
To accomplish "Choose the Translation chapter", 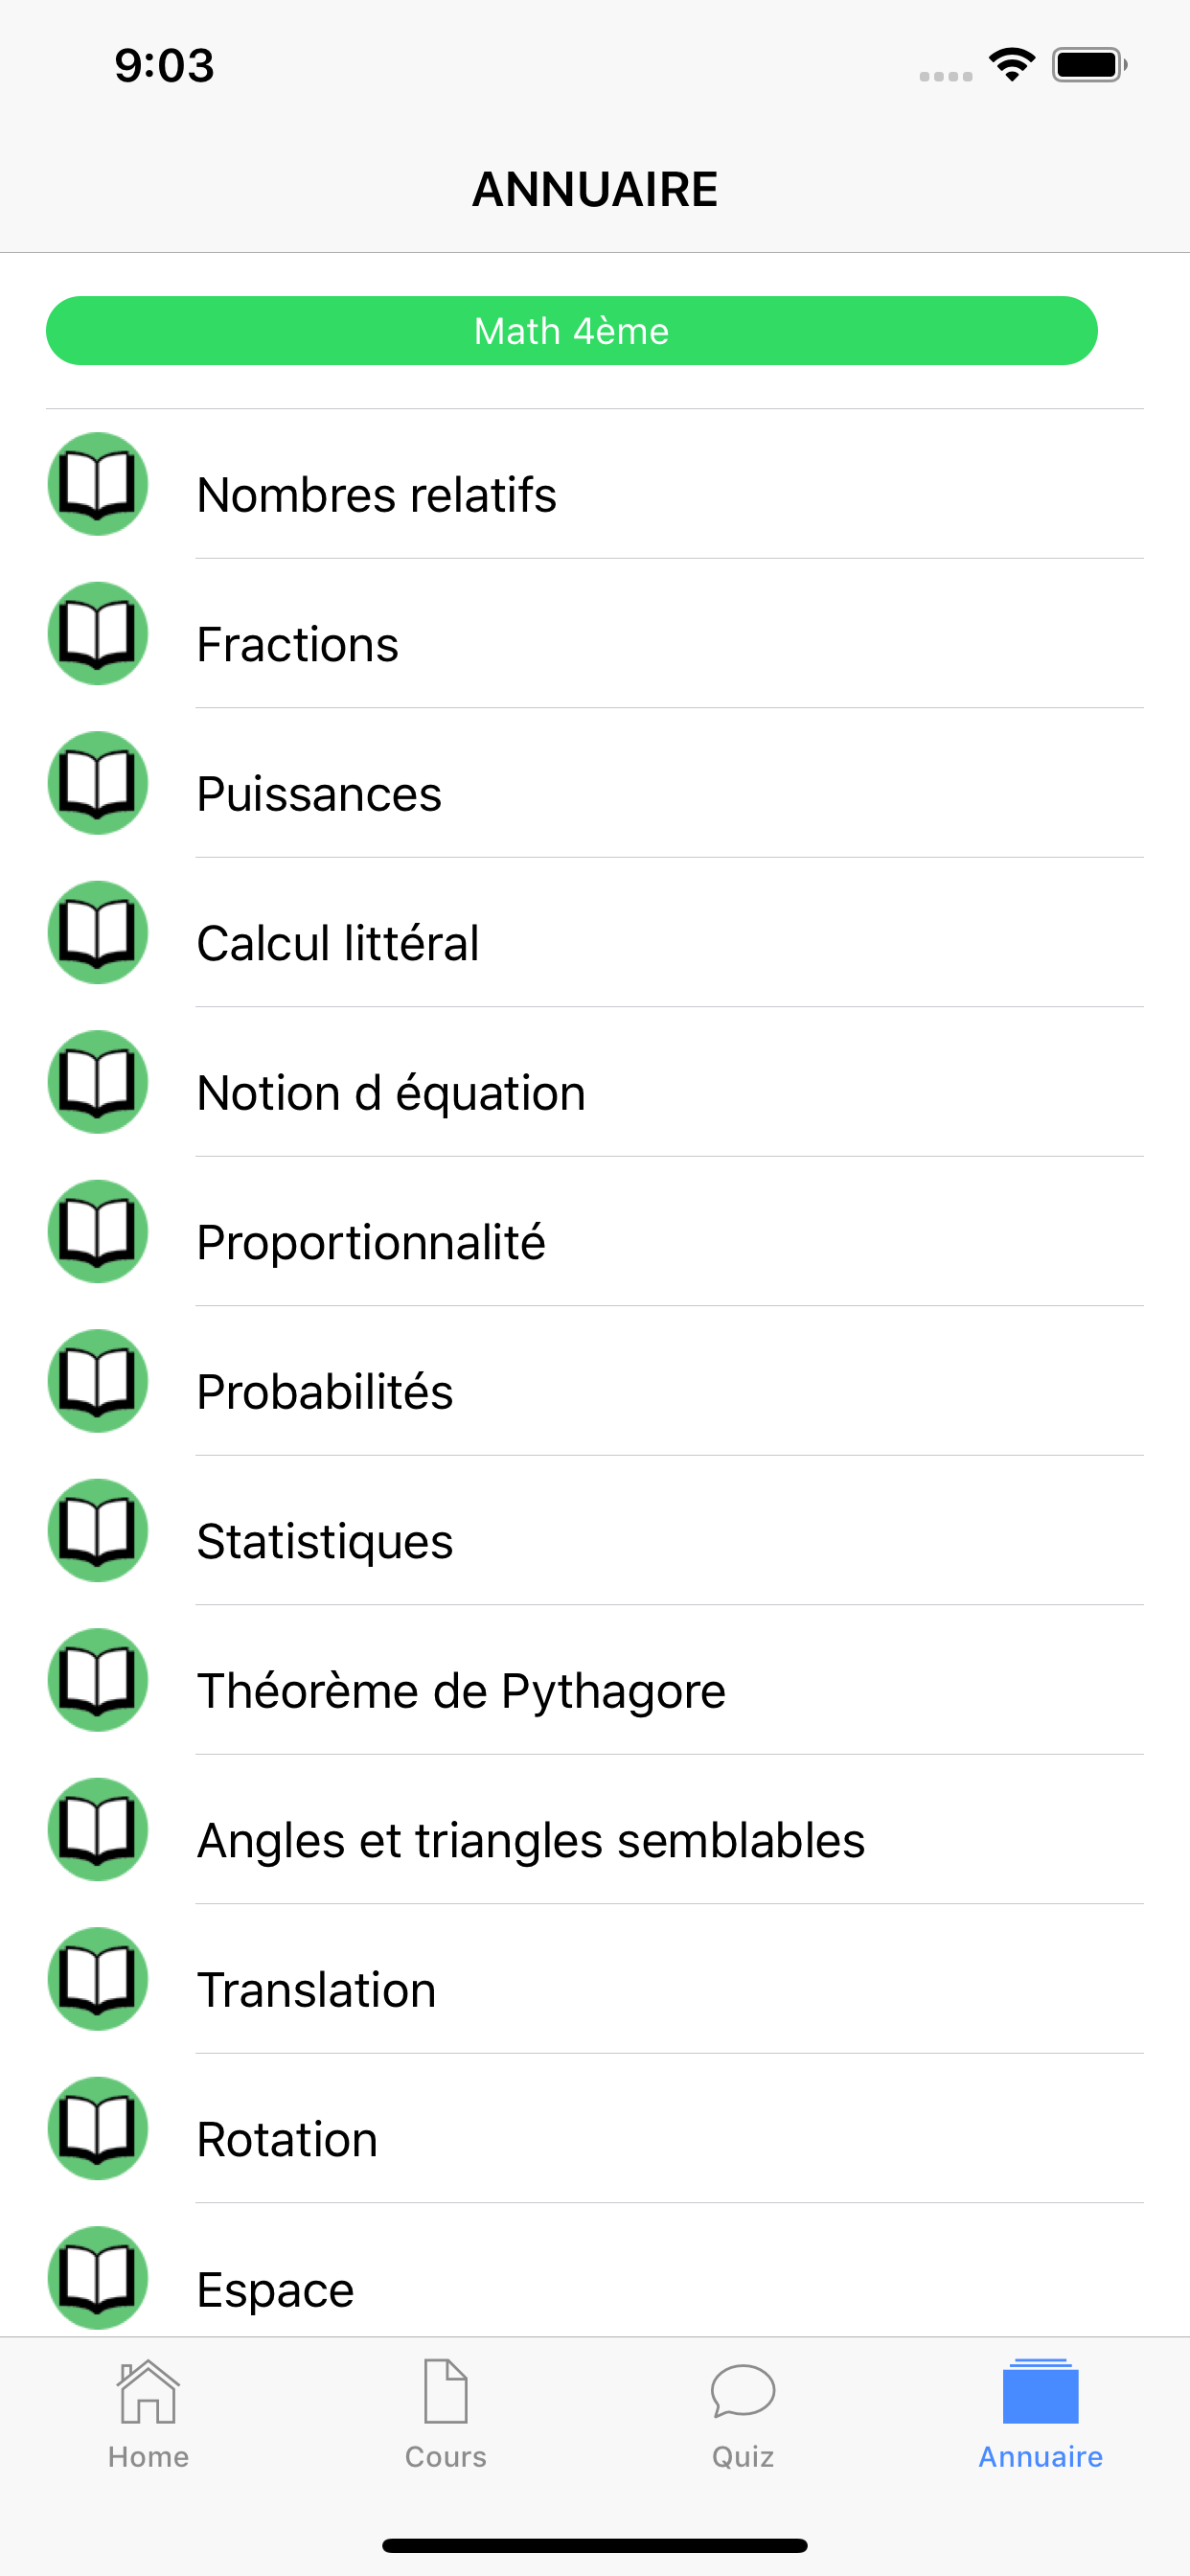I will [316, 1990].
